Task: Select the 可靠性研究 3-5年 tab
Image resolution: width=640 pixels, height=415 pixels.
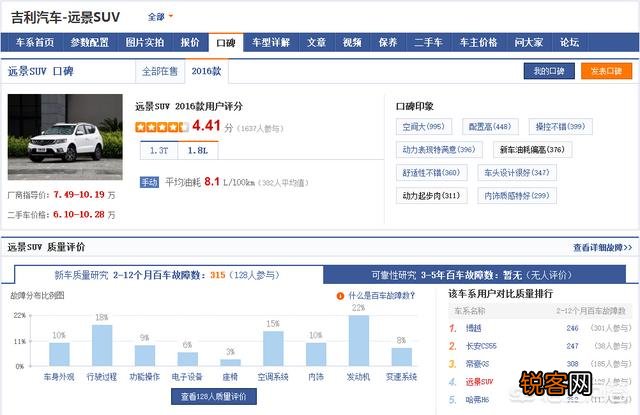Action: tap(474, 275)
